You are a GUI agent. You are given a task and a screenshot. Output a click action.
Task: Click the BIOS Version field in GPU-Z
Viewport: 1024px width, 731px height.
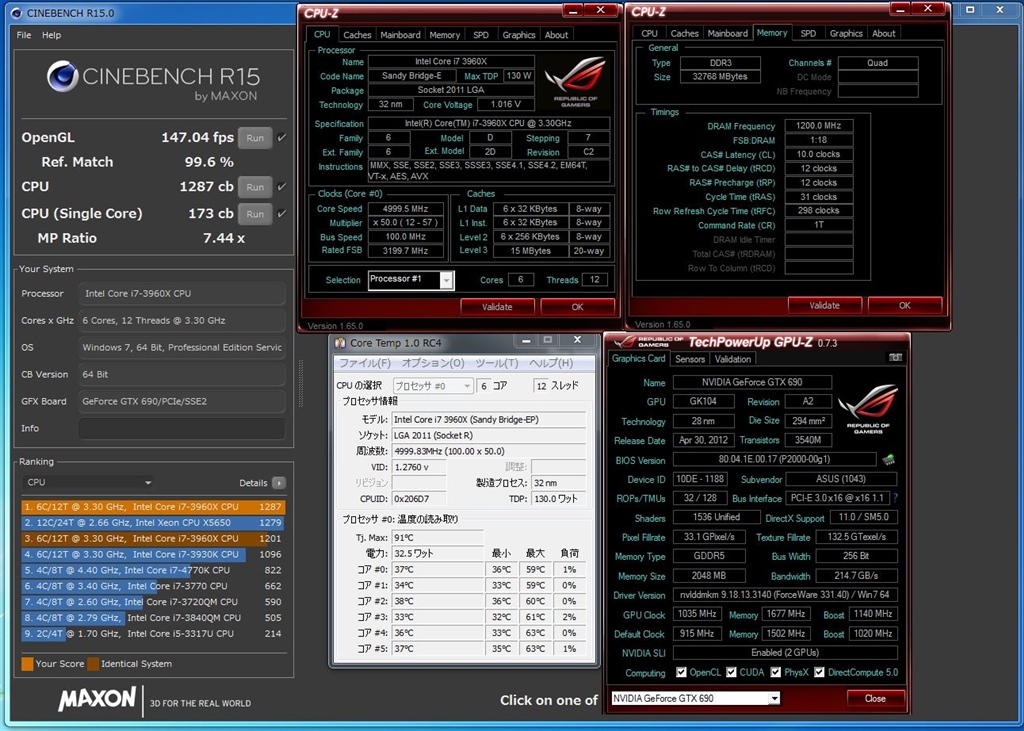coord(774,460)
